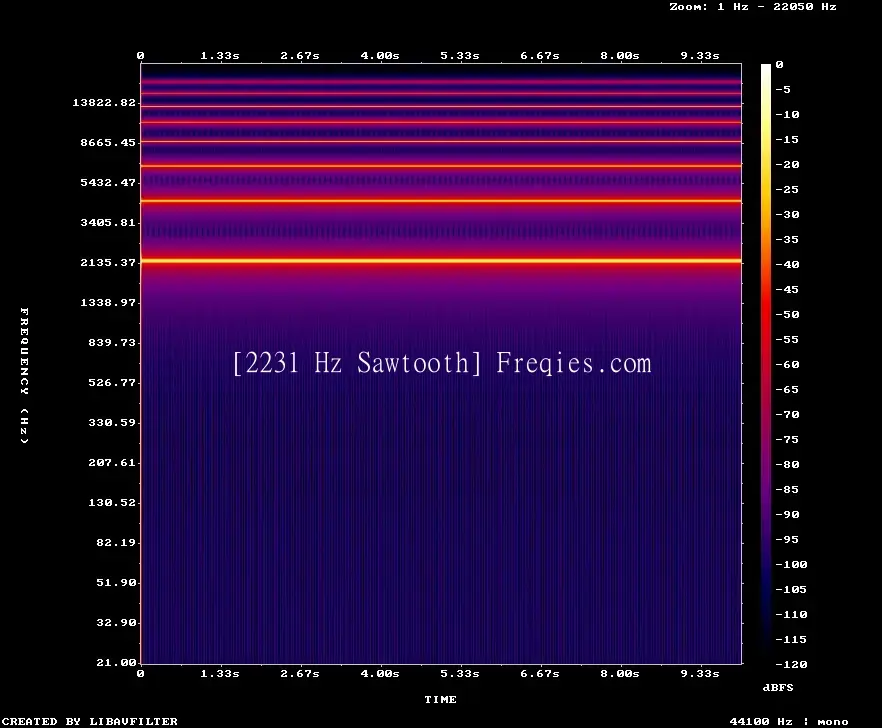Click the Zoom: 1 Hz - 22050 Hz text
This screenshot has width=882, height=728.
(x=753, y=7)
